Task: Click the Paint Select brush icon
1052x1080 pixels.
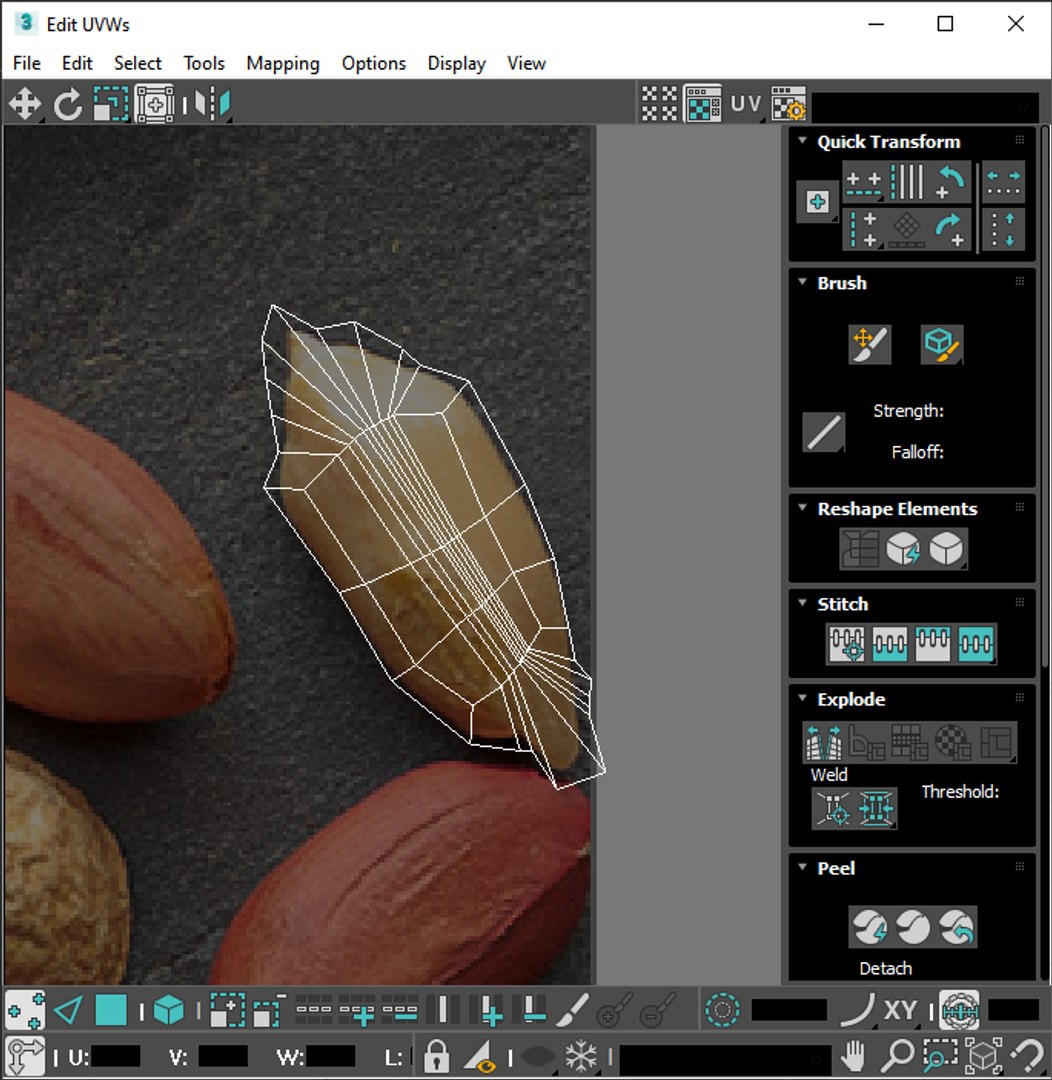Action: click(x=572, y=1011)
